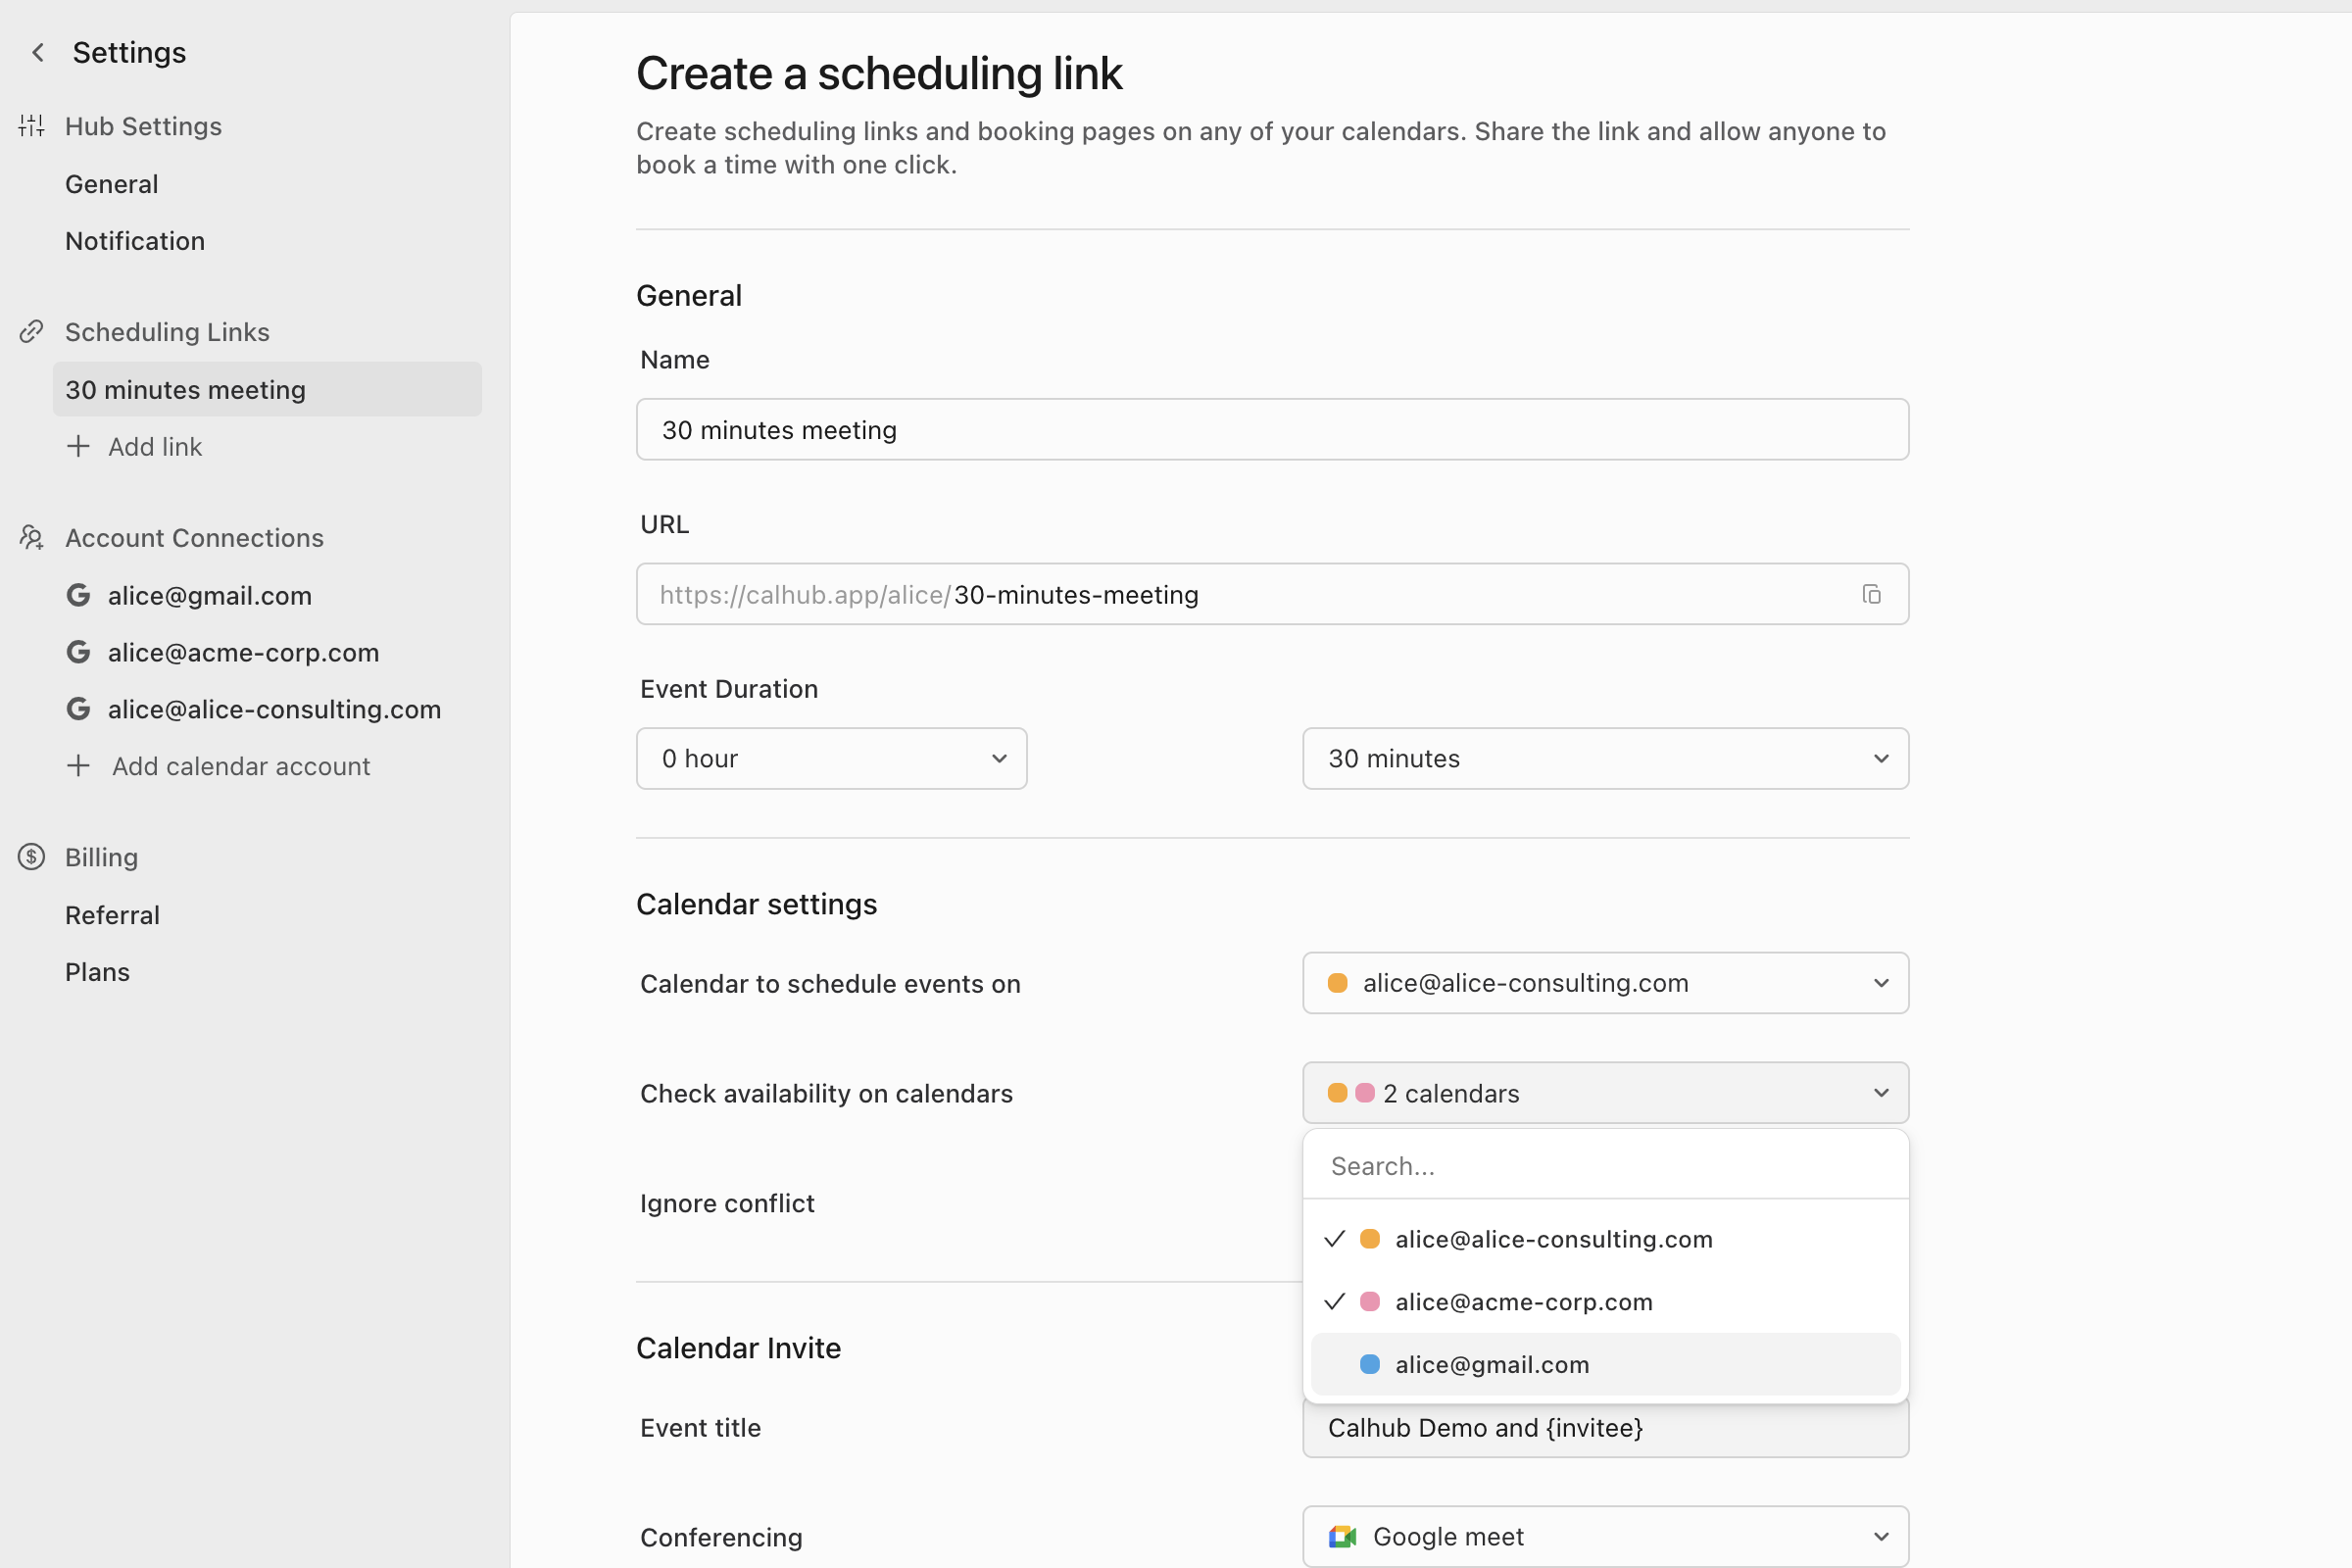Click the Hub Settings sliders icon

tap(31, 126)
